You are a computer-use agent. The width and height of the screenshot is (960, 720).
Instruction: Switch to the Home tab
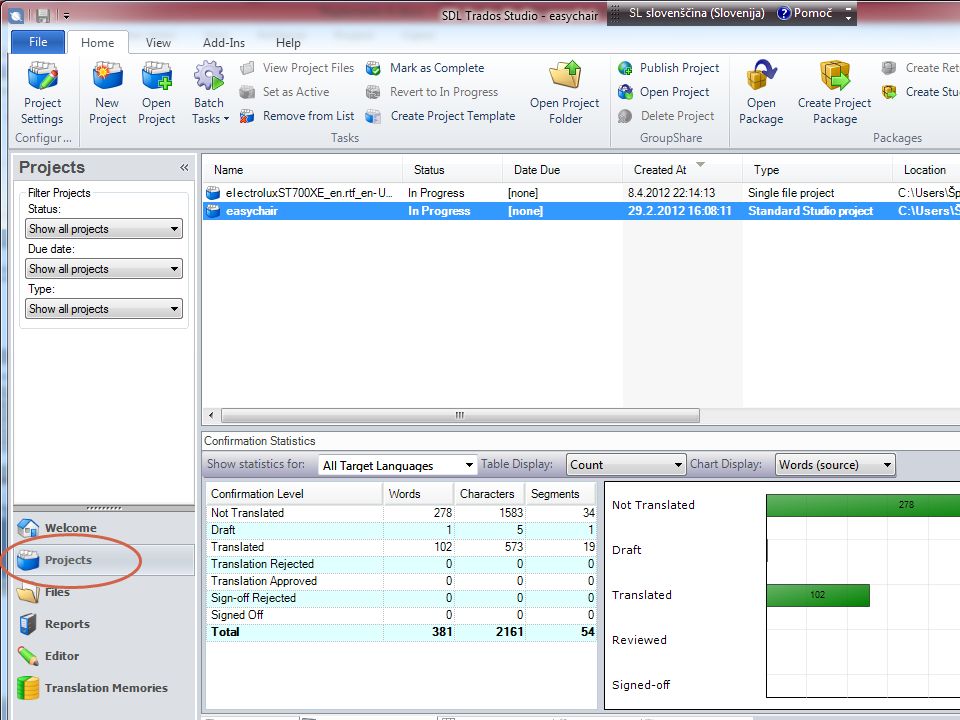pos(97,42)
